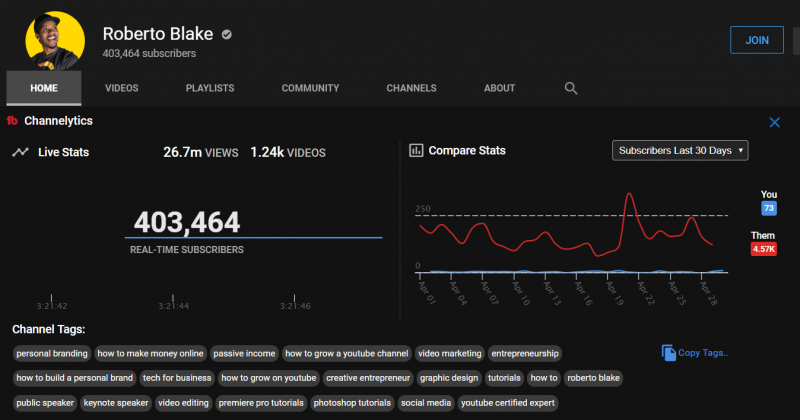Click the blue You 73 badge
800x420 pixels.
pos(769,208)
